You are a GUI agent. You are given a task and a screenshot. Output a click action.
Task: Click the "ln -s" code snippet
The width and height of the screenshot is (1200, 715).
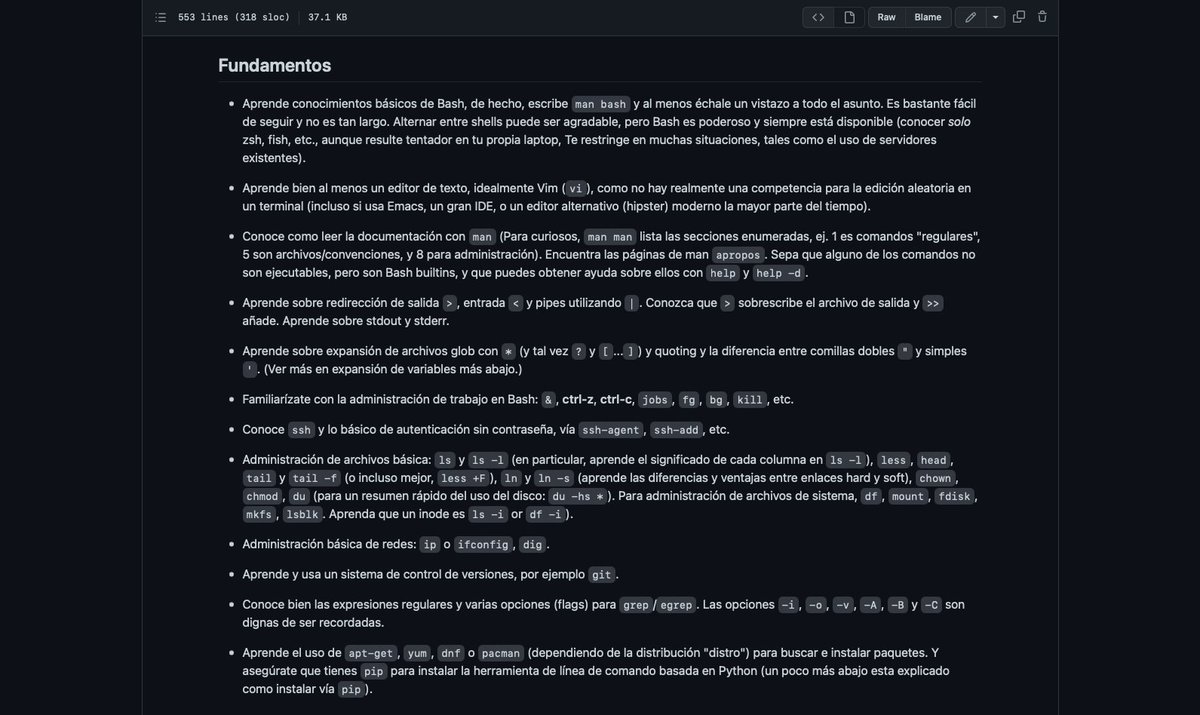tap(553, 478)
